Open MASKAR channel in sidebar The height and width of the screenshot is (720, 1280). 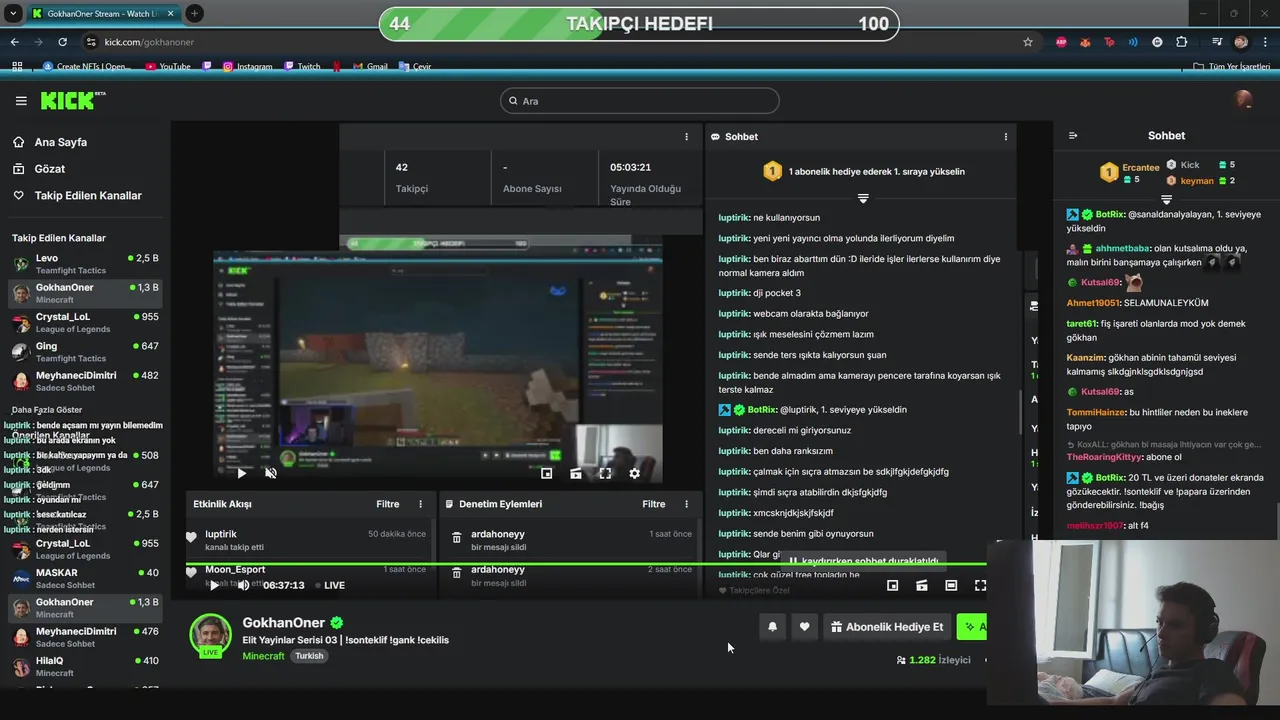coord(84,579)
